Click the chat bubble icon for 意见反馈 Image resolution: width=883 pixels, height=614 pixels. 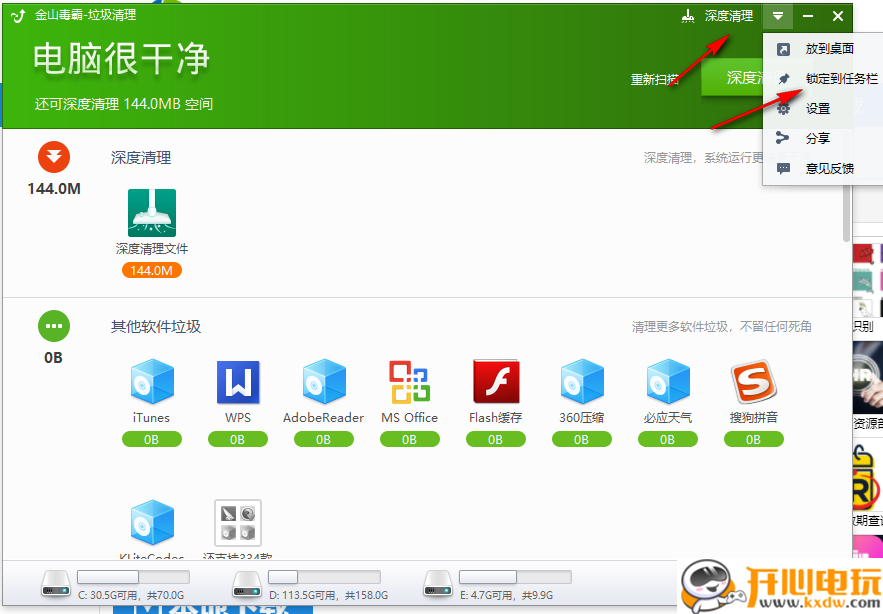click(x=783, y=168)
